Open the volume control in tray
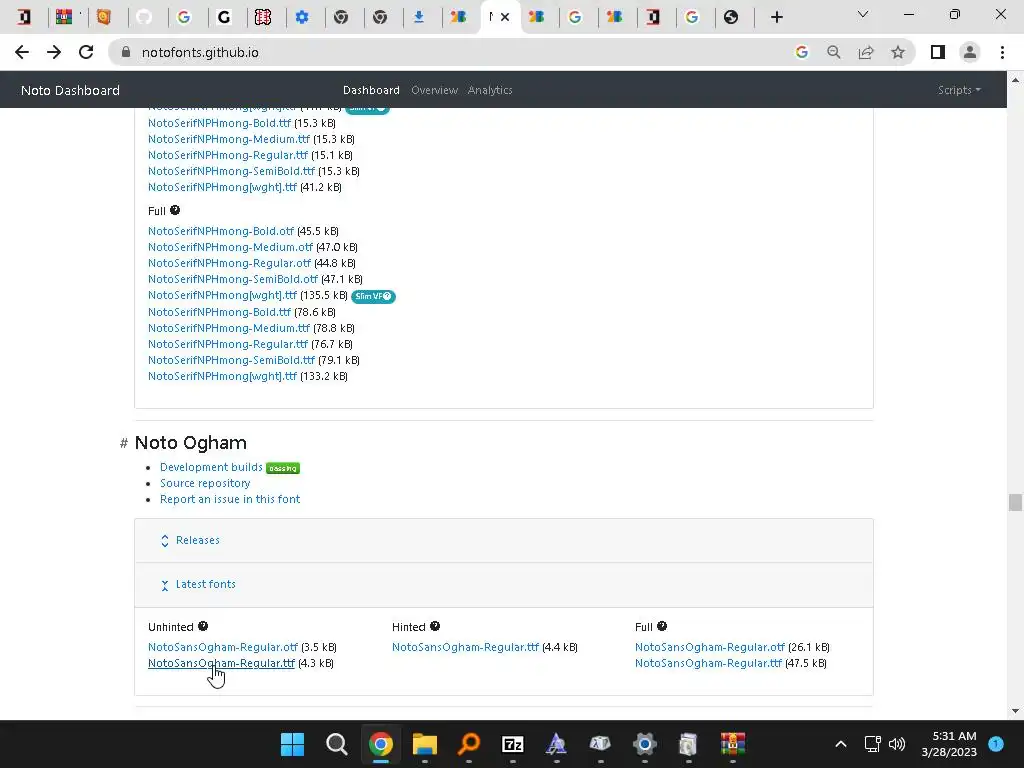This screenshot has width=1024, height=768. point(897,744)
